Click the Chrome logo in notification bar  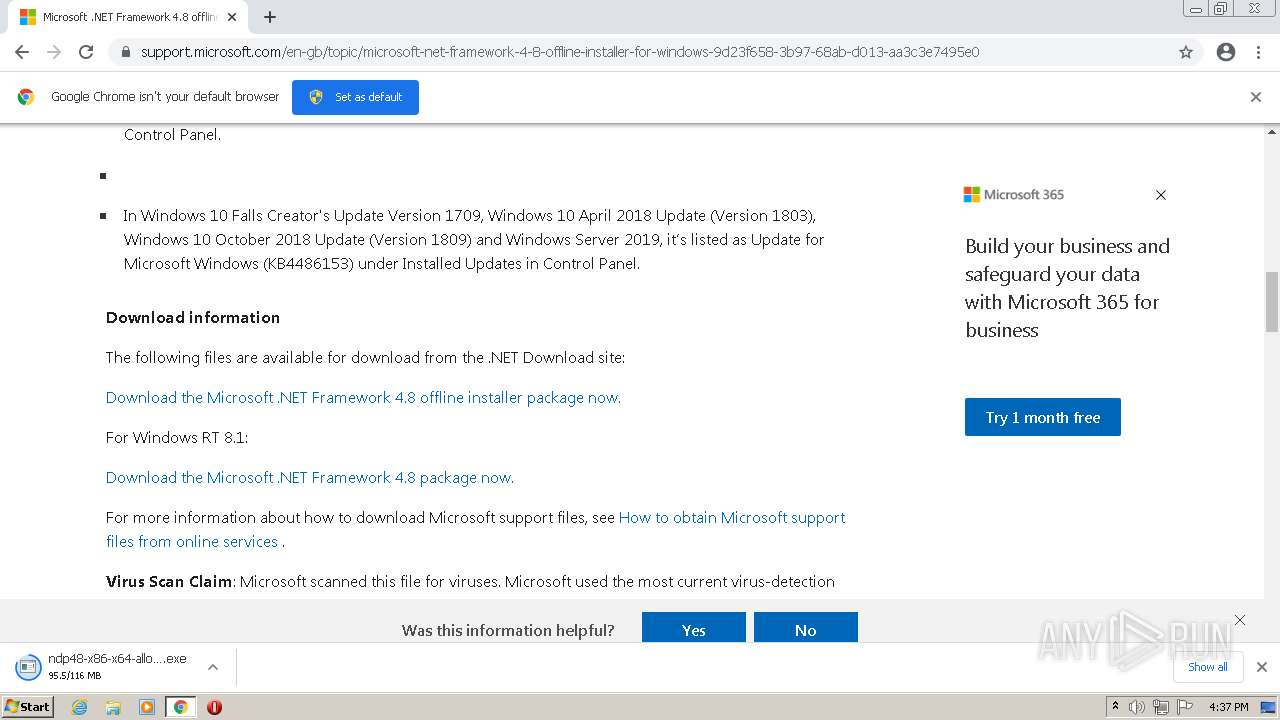point(26,97)
